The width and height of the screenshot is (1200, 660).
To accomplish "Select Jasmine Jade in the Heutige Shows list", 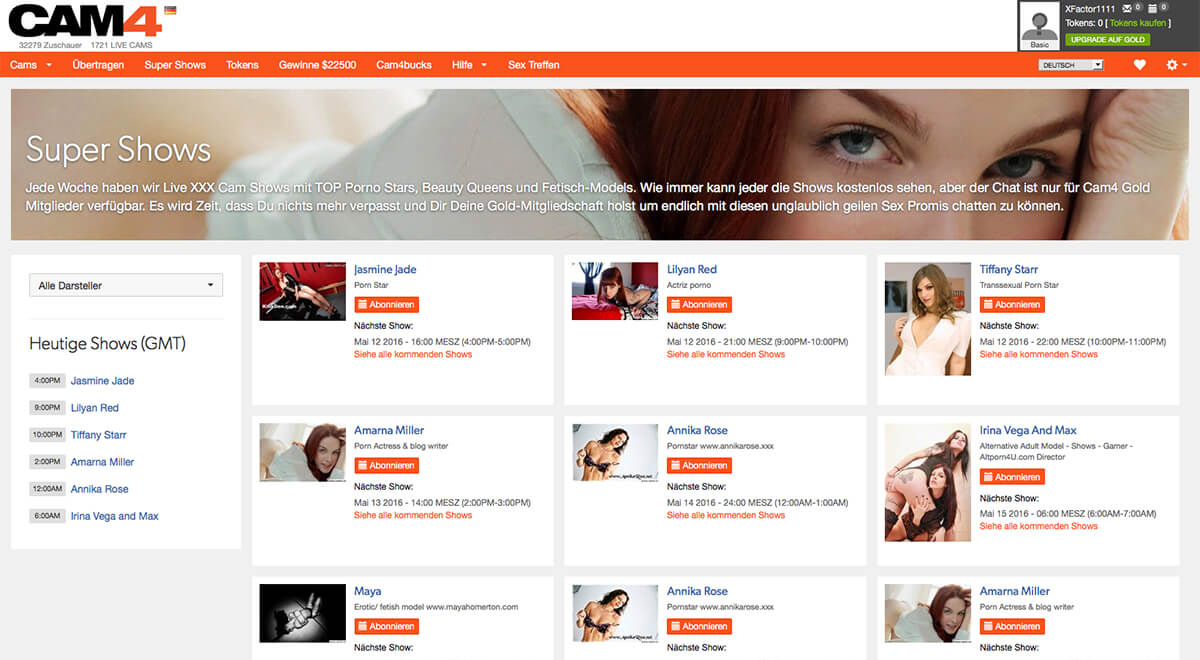I will pos(102,381).
